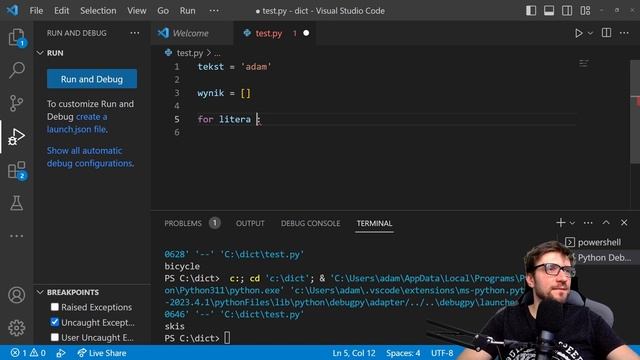640x360 pixels.
Task: Click line number 3 in gutter
Action: coord(177,93)
